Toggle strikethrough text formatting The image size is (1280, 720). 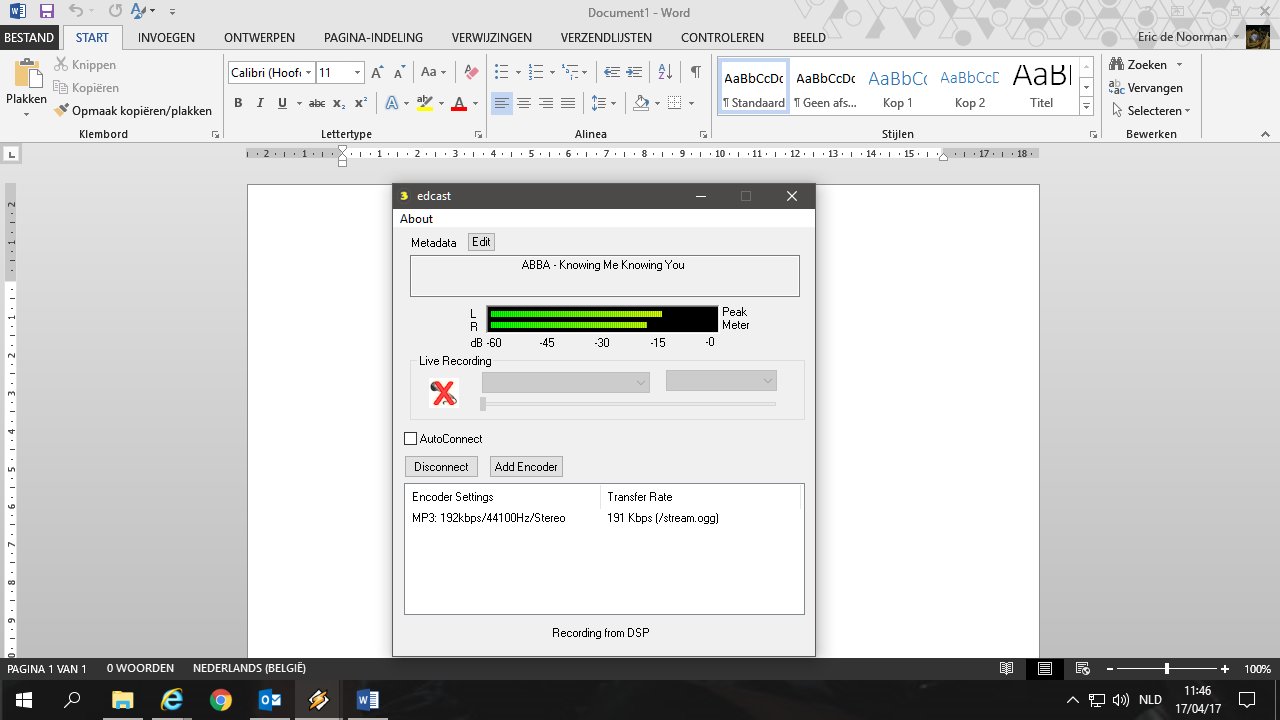pos(316,103)
